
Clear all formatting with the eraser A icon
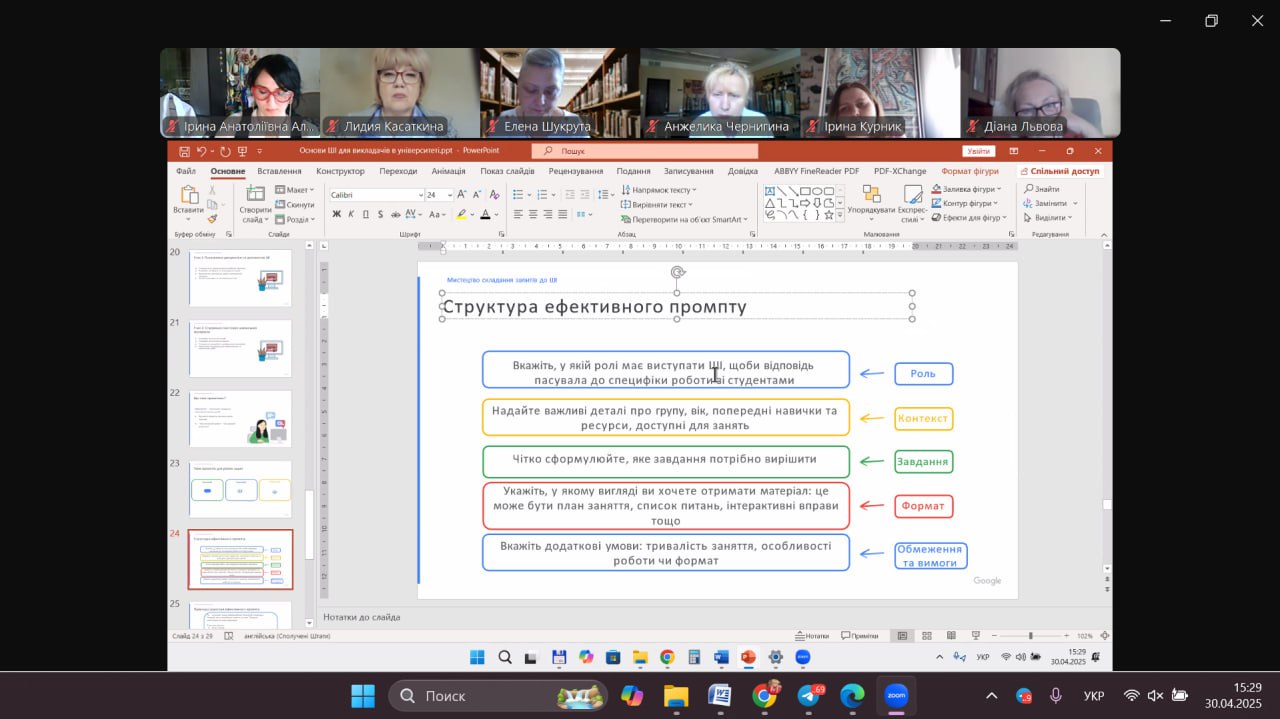click(495, 195)
